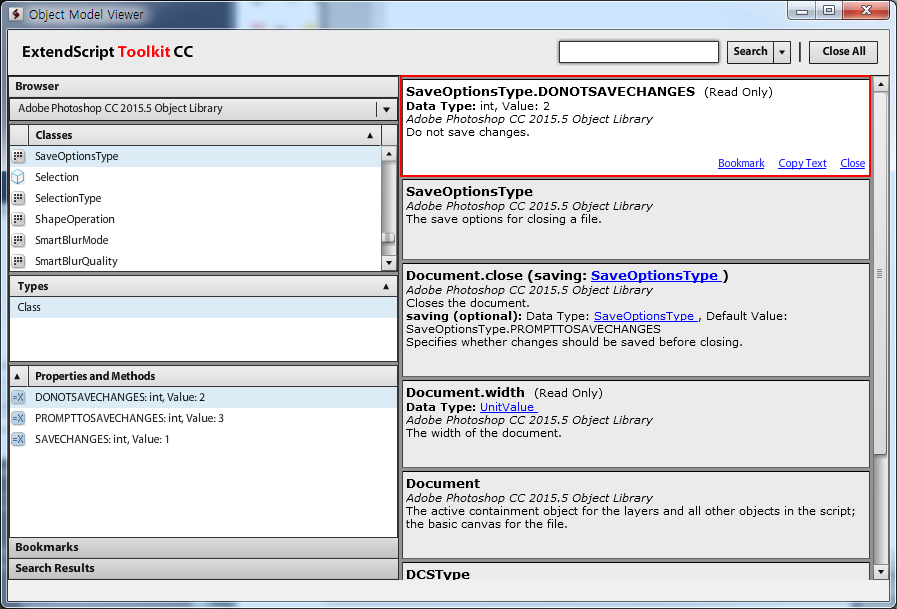This screenshot has height=609, width=897.
Task: Click the SAVECHANGES property icon
Action: [x=18, y=439]
